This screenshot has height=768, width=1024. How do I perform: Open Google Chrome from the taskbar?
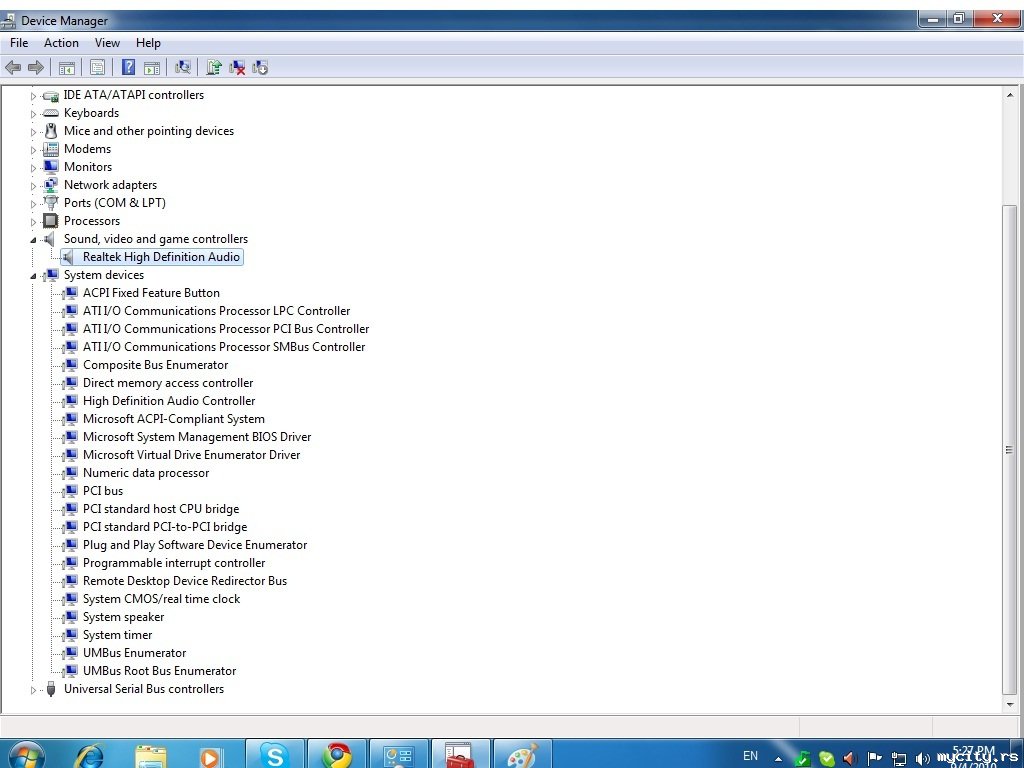tap(337, 756)
